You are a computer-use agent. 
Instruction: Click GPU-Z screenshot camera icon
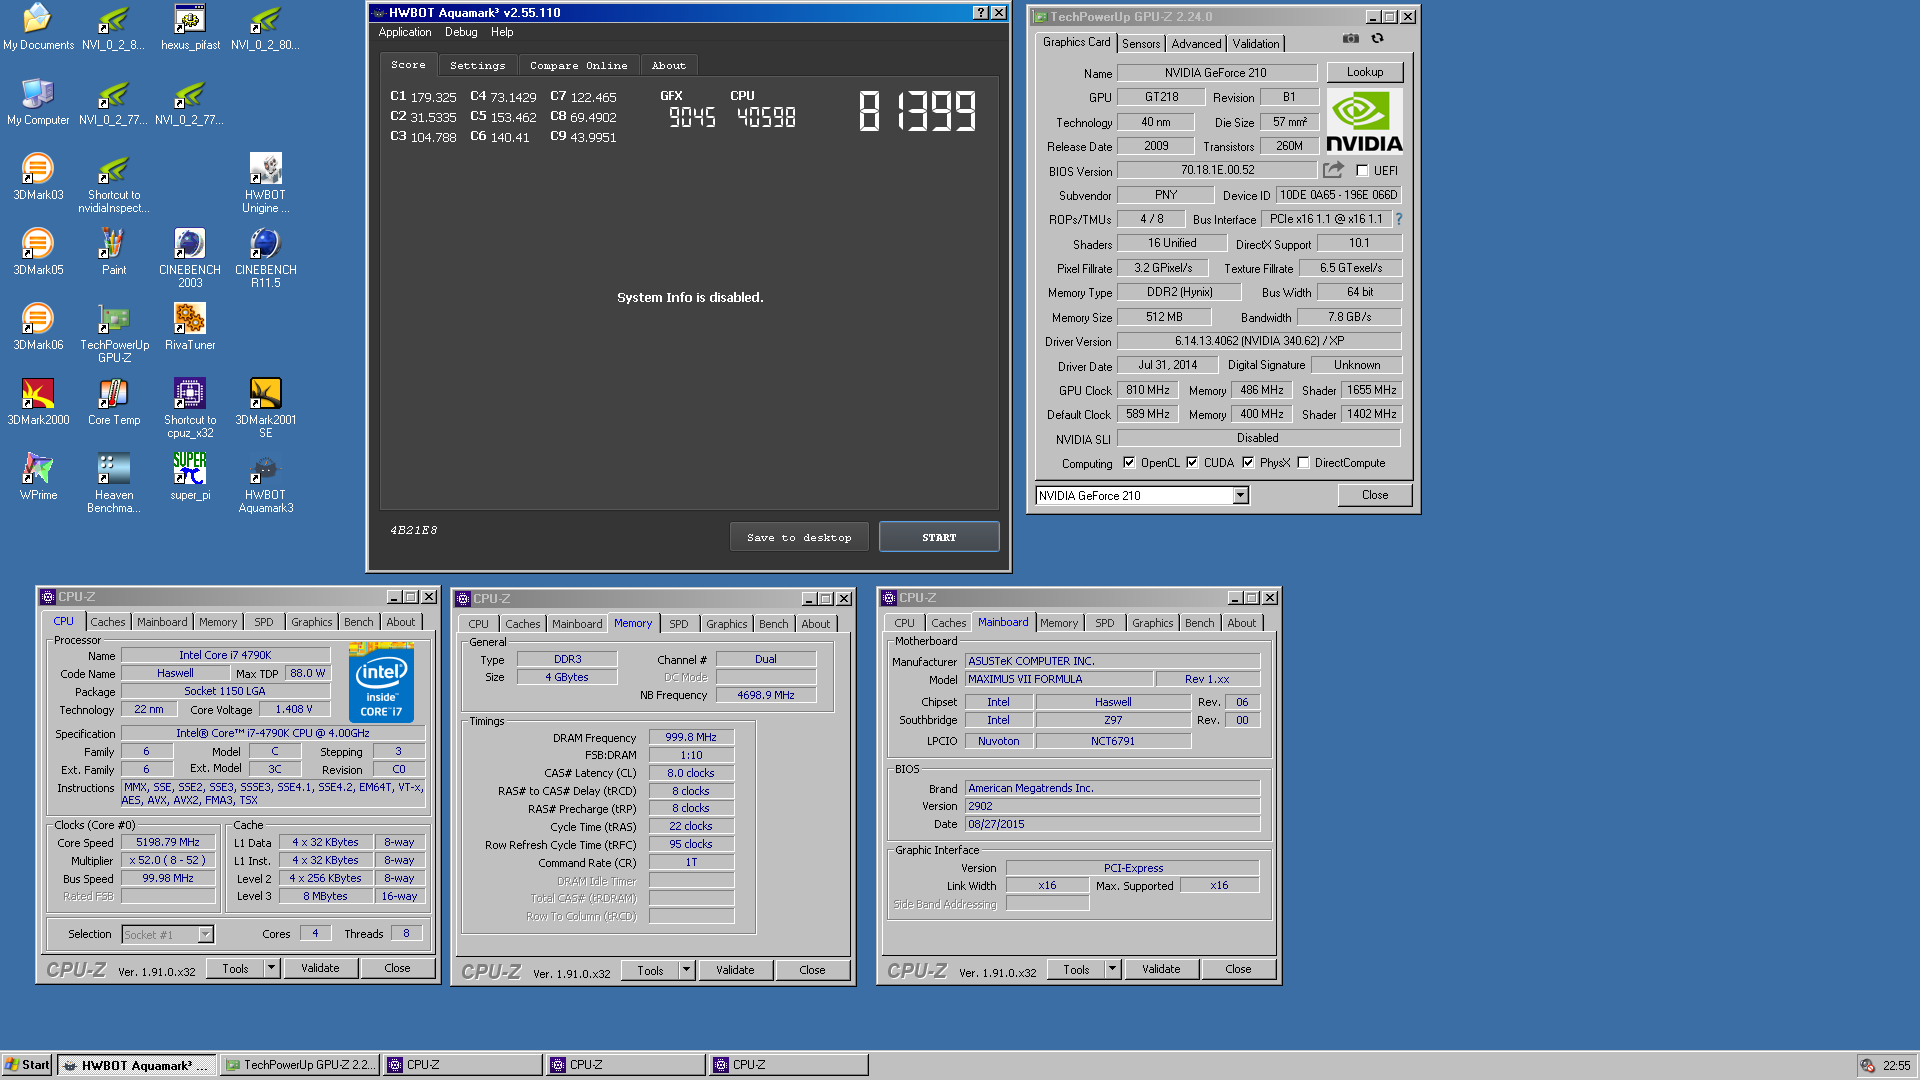[1350, 39]
